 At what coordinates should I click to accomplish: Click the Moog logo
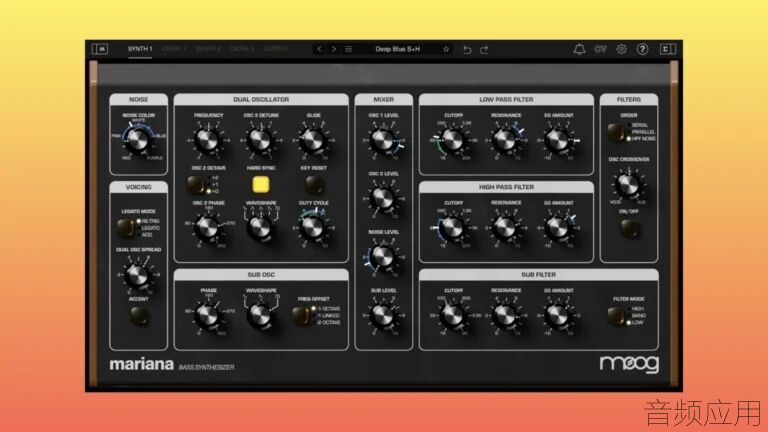[629, 364]
